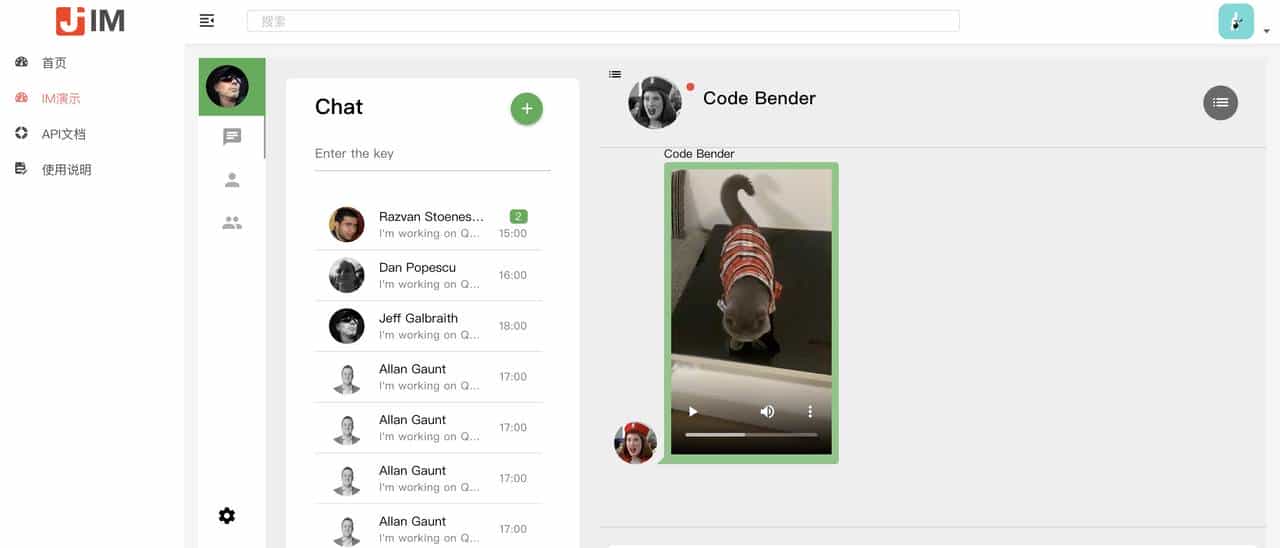This screenshot has width=1280, height=548.
Task: Open settings with the gear icon
Action: click(227, 516)
